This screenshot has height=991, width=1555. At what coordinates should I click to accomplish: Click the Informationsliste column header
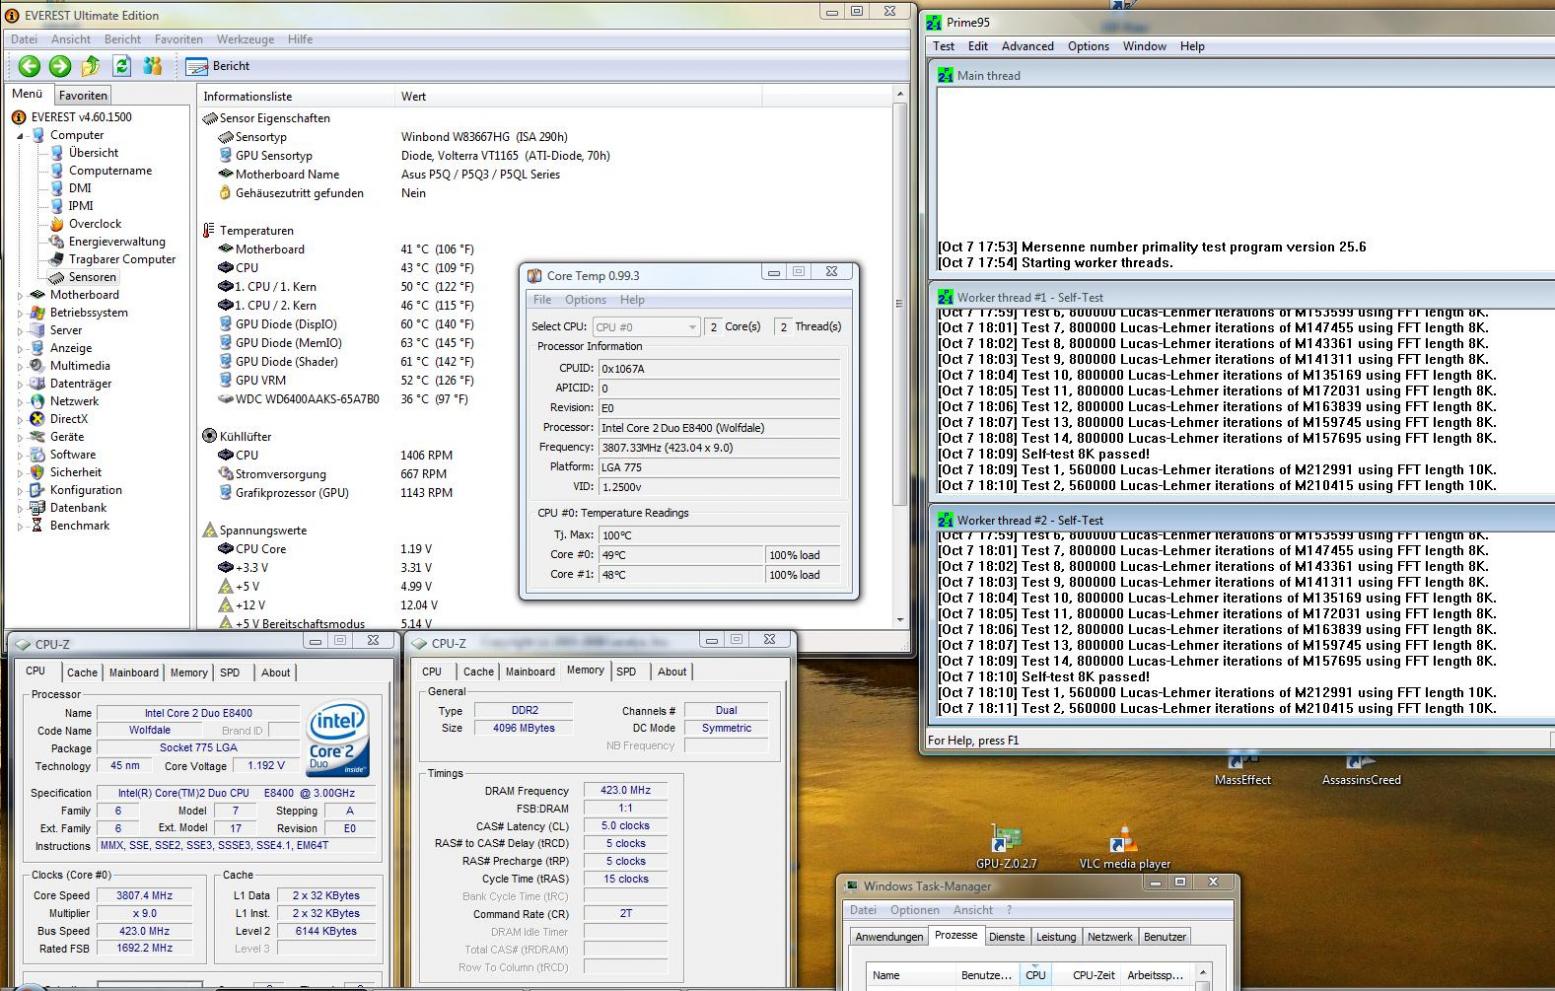295,97
